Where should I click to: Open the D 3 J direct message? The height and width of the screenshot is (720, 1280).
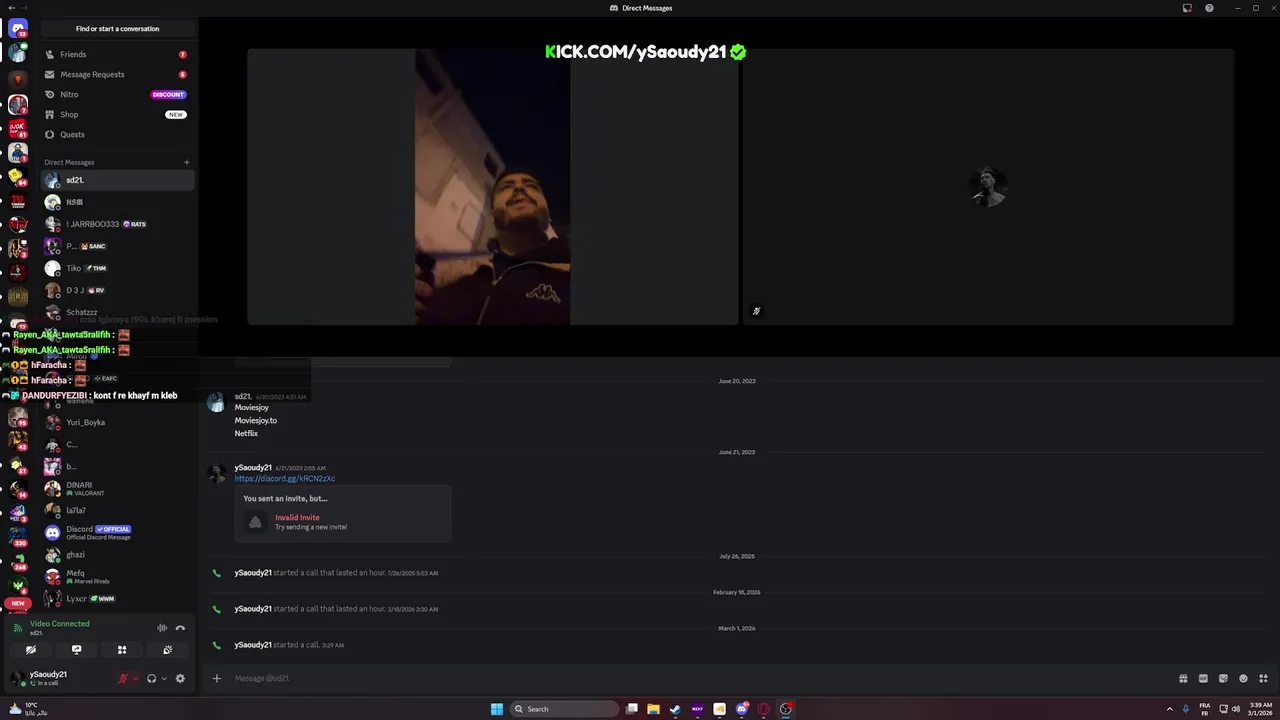coord(117,290)
